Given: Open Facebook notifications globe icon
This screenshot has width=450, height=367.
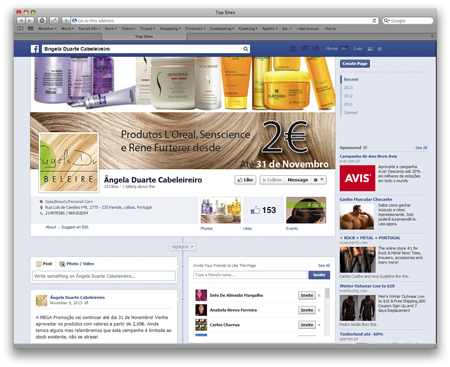Looking at the screenshot, I should tap(316, 49).
